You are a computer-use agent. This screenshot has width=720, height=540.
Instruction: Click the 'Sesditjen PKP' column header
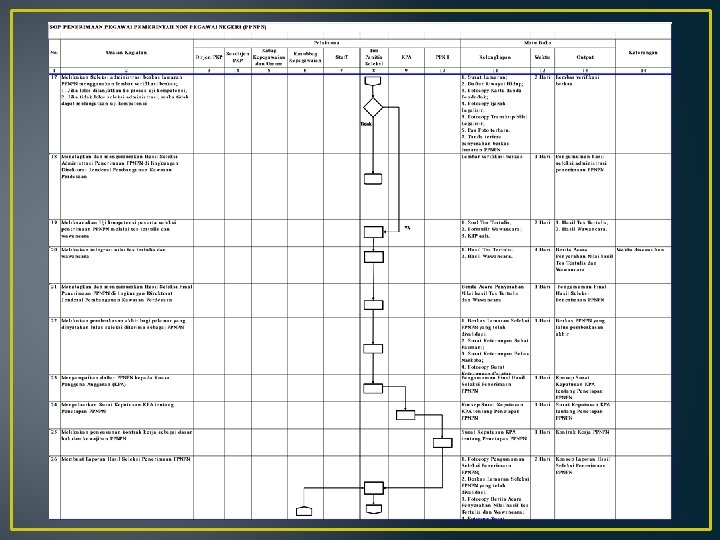(238, 57)
